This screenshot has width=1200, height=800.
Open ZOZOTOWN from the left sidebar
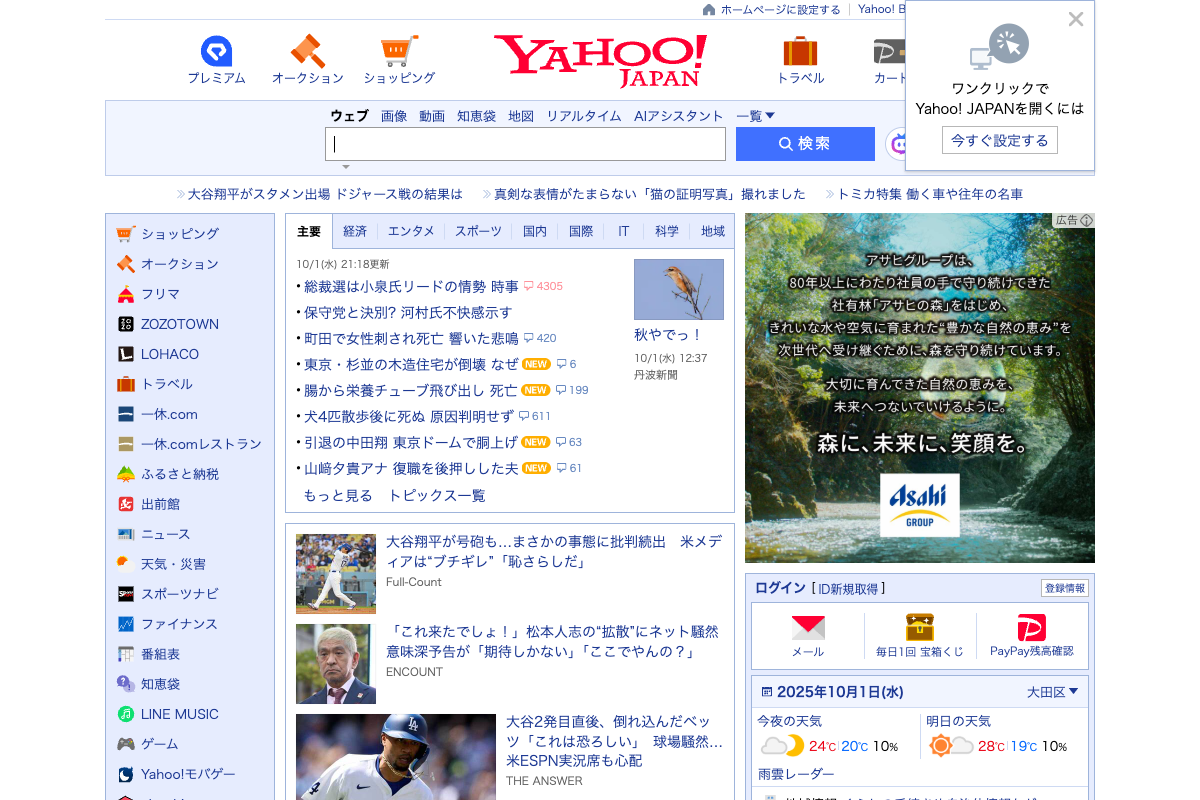179,324
